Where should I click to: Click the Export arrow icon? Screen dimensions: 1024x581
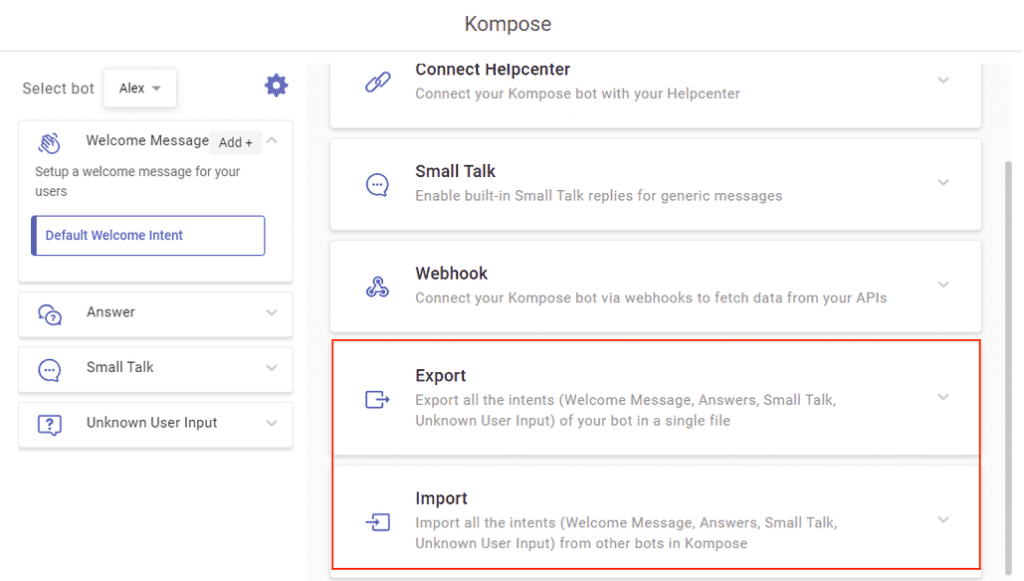(x=377, y=399)
